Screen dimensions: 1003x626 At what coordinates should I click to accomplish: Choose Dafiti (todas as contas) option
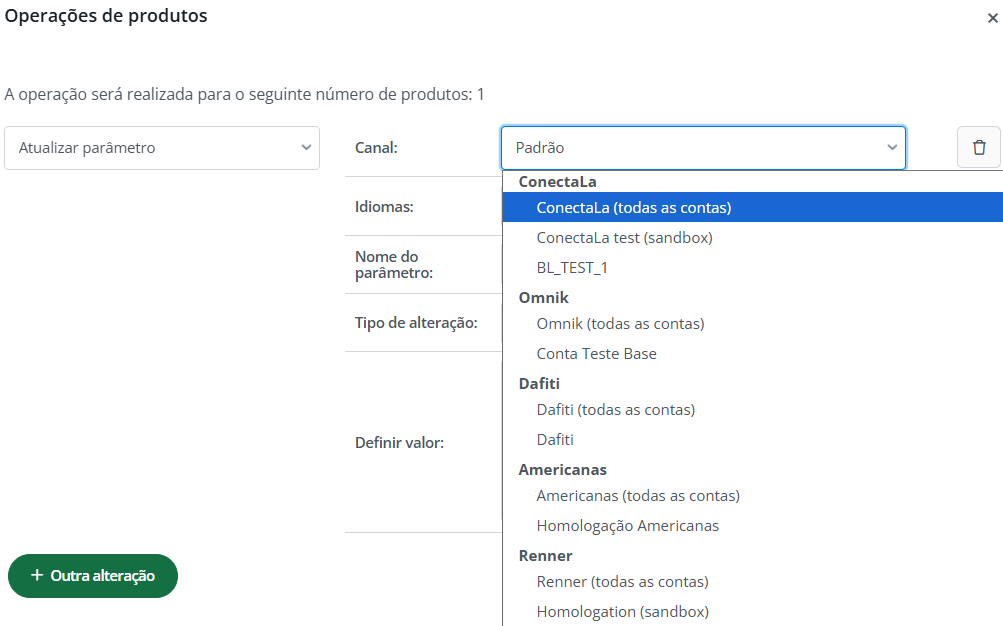click(x=615, y=410)
